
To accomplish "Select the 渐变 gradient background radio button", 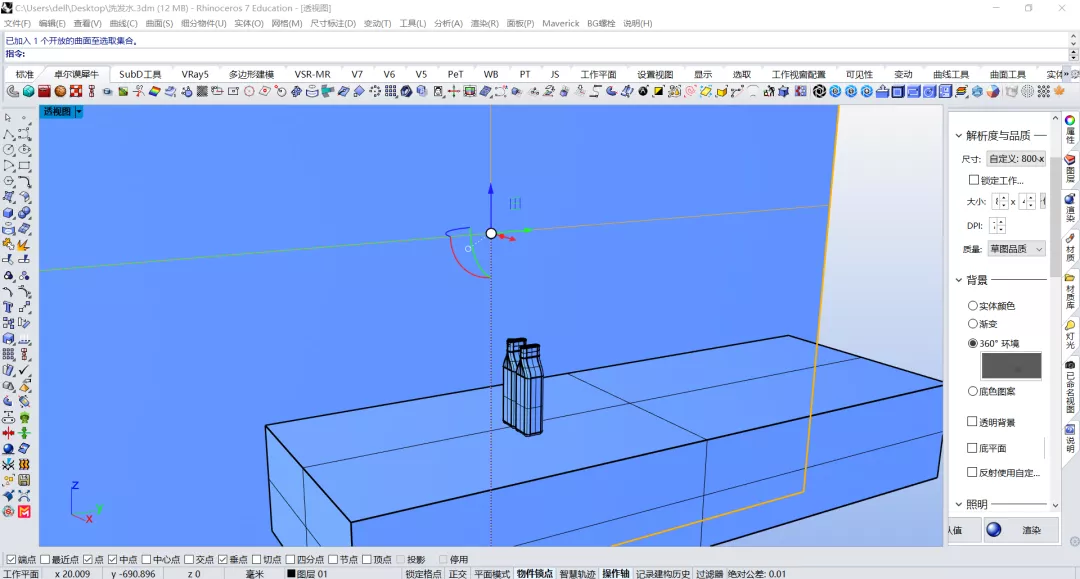I will 973,324.
